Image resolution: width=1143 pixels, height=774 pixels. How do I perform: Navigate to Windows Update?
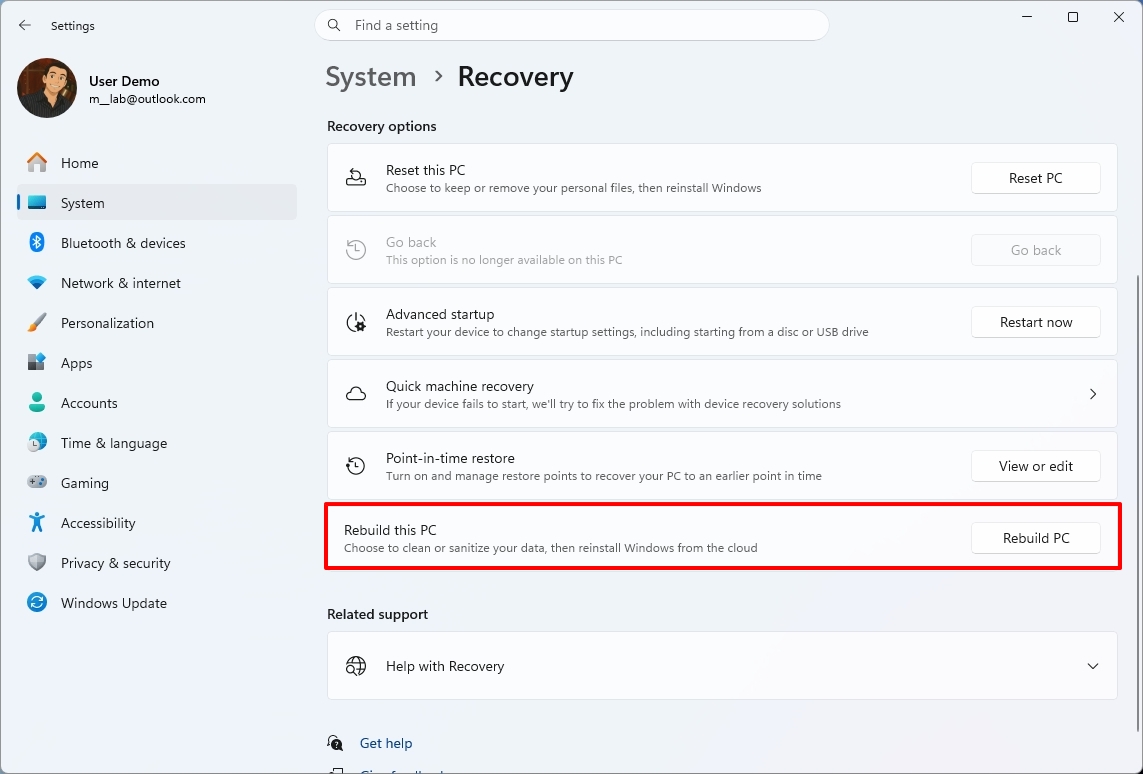pyautogui.click(x=157, y=603)
